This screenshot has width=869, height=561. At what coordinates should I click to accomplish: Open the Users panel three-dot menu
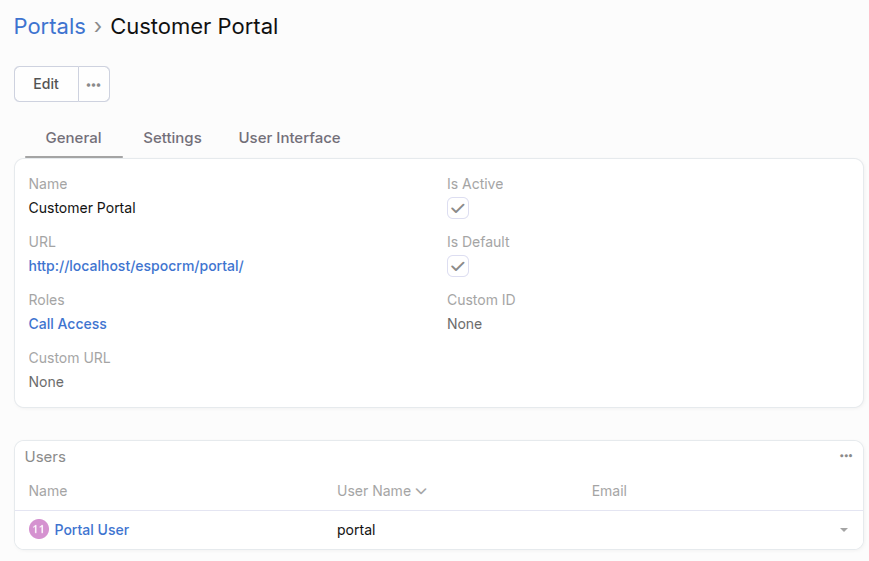pos(846,456)
